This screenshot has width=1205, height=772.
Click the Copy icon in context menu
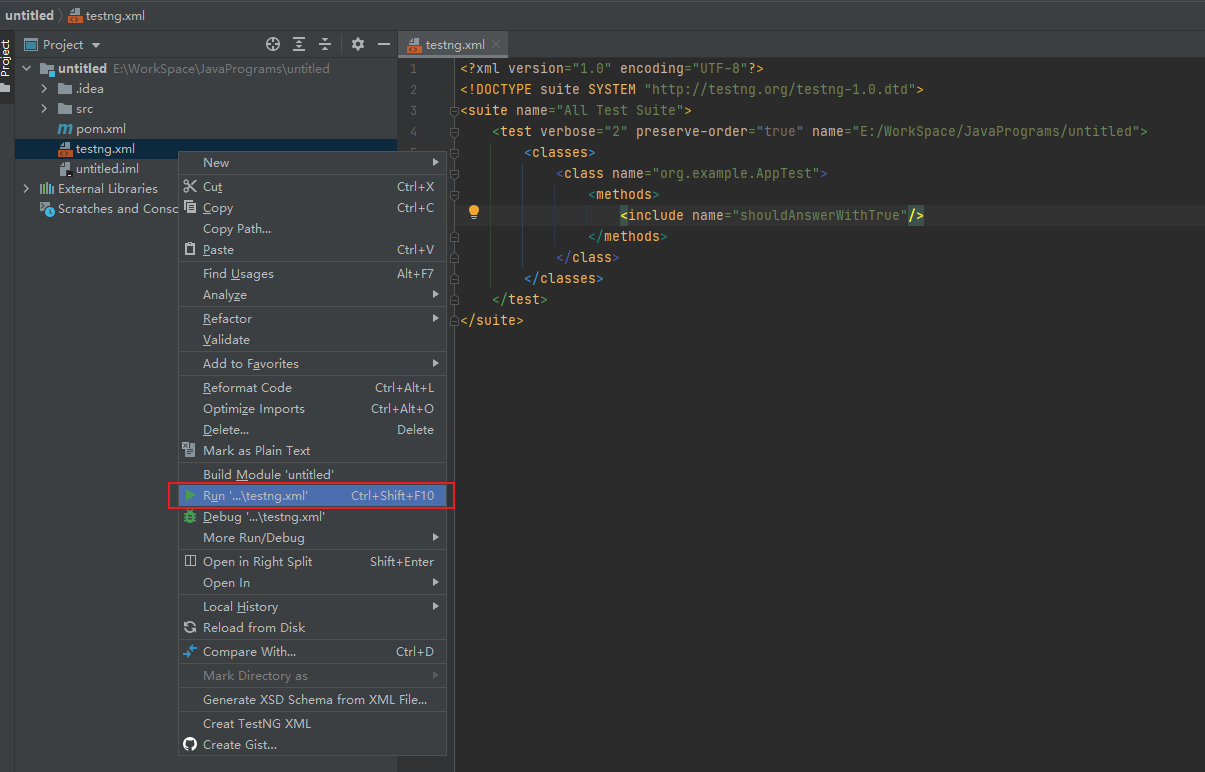pyautogui.click(x=190, y=207)
